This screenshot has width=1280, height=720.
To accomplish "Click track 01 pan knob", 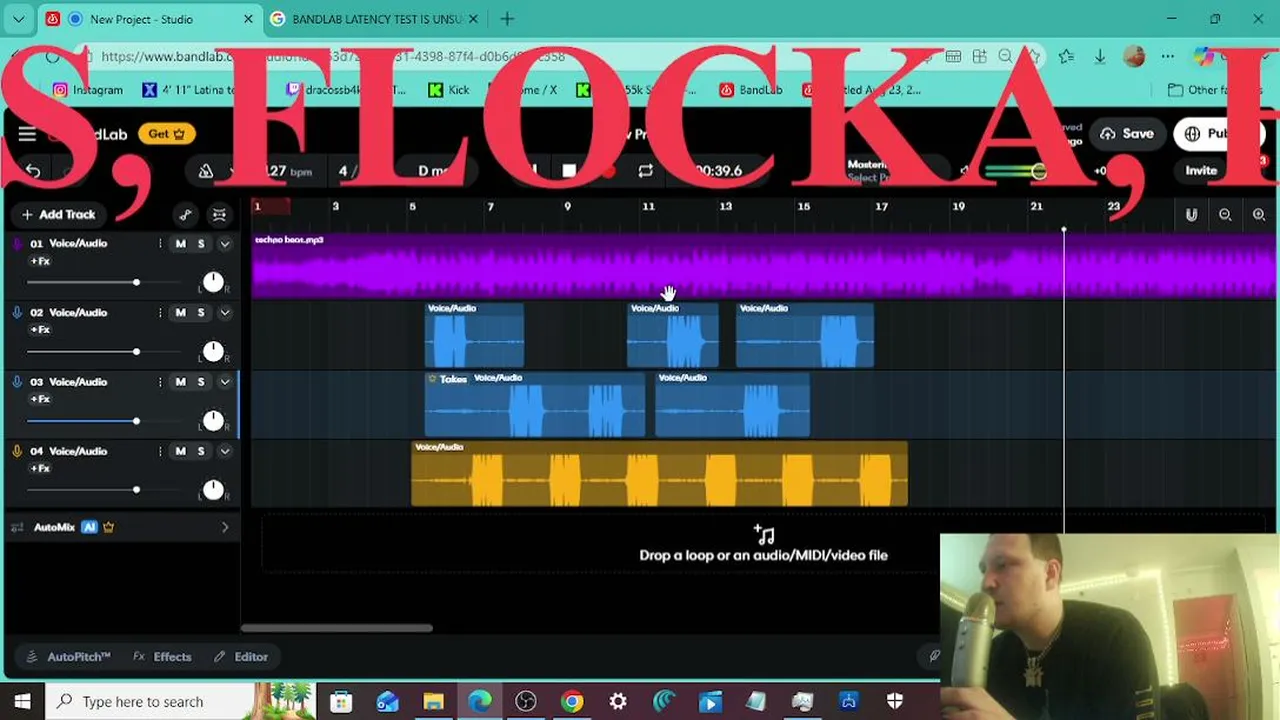I will tap(213, 282).
